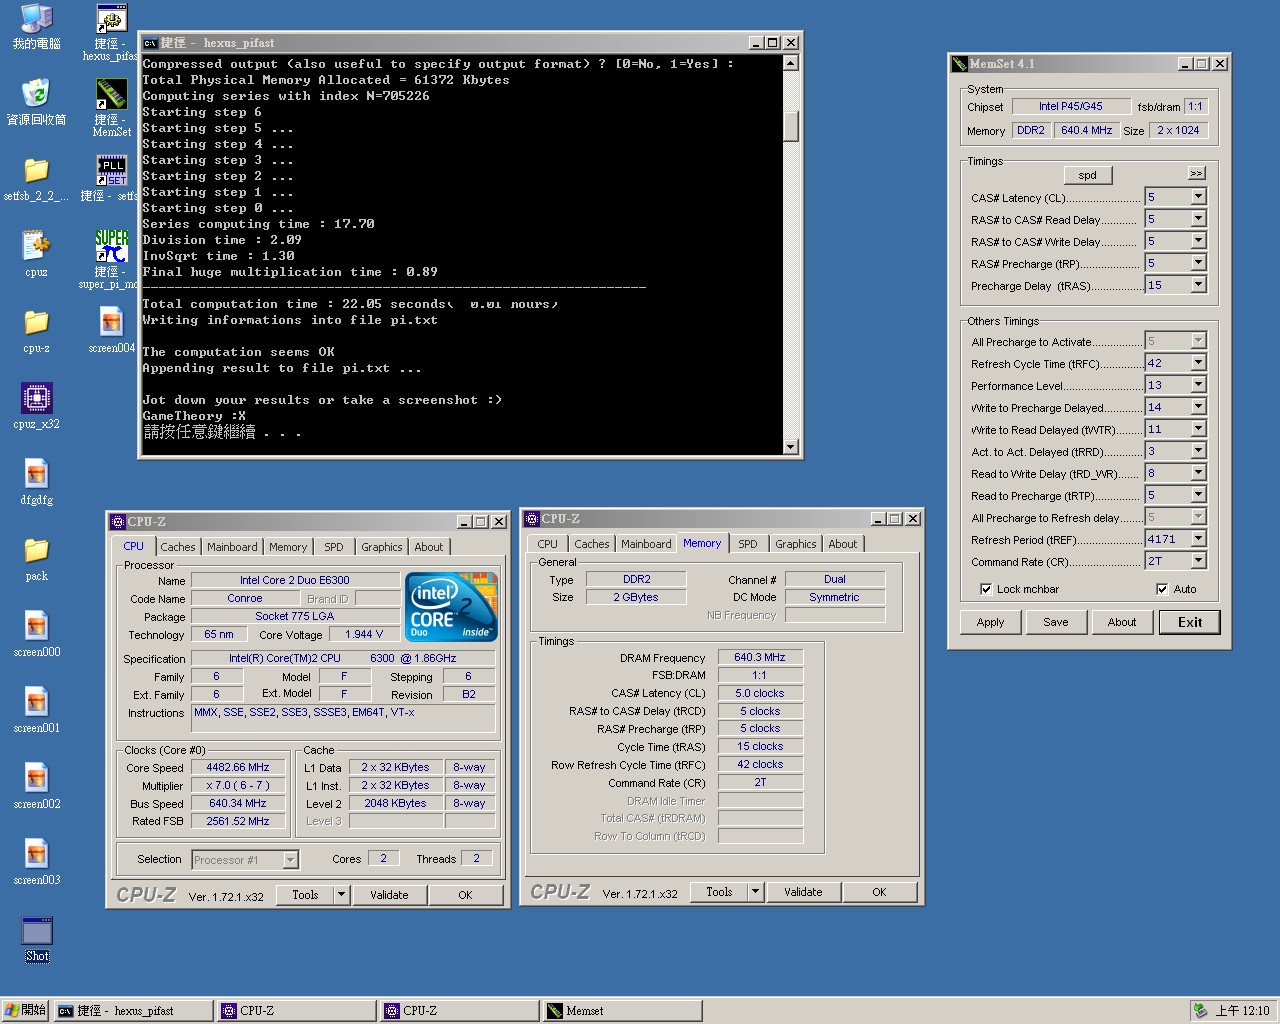Switch to hexus_pifast taskbar item
The image size is (1280, 1024).
(134, 1011)
